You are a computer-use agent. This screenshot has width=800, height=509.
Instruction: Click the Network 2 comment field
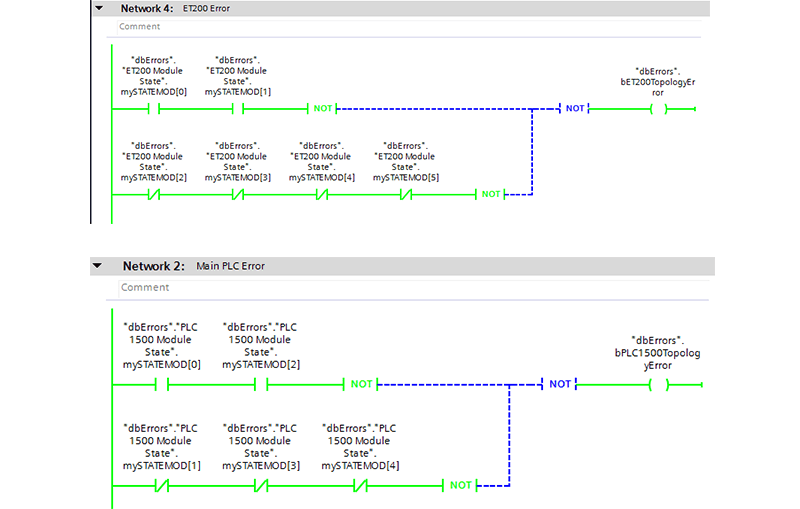(414, 288)
